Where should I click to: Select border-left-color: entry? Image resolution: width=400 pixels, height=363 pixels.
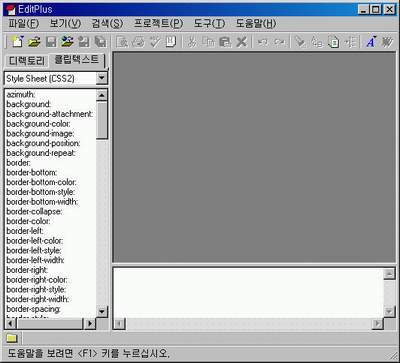pos(35,241)
